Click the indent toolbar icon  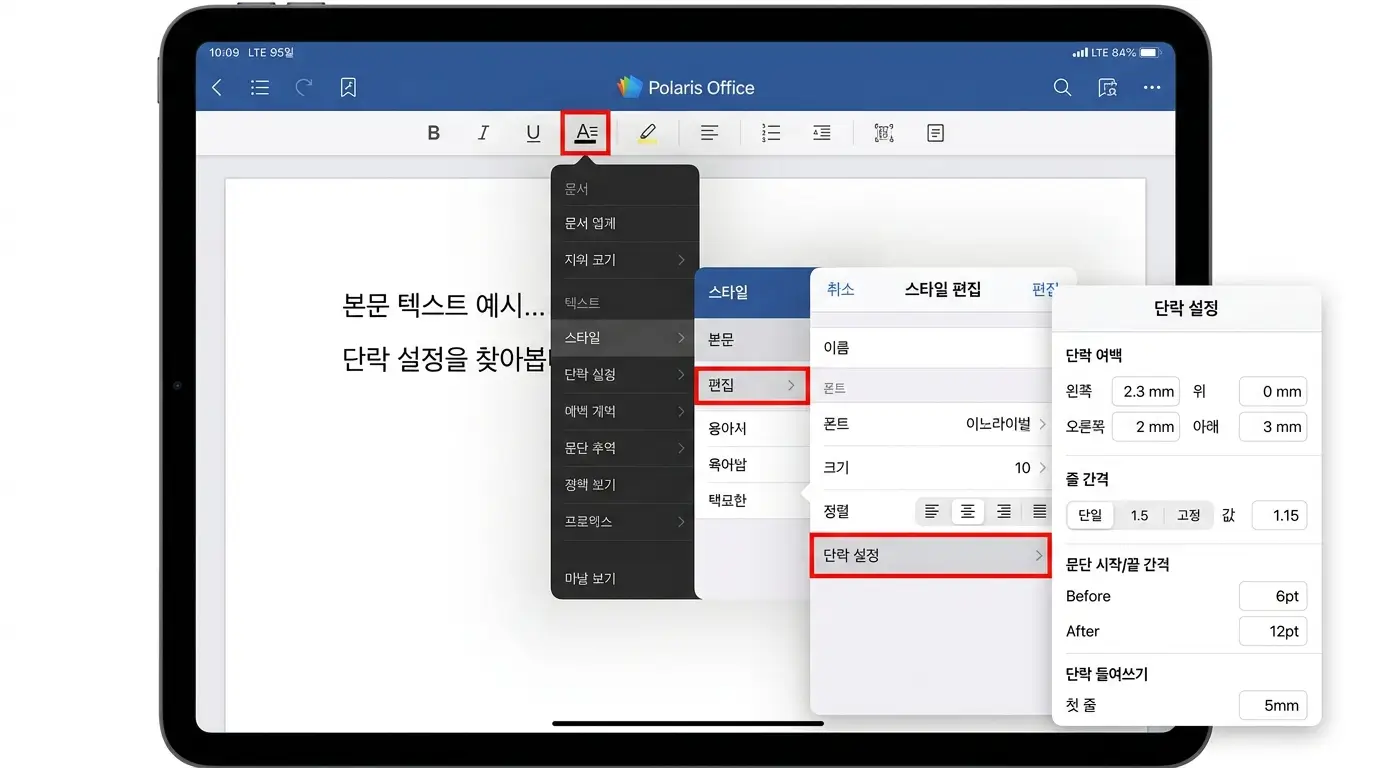[x=822, y=133]
